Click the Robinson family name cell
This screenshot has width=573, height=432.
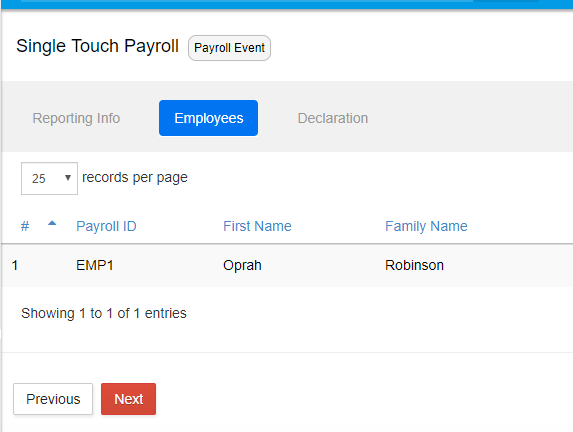click(414, 265)
